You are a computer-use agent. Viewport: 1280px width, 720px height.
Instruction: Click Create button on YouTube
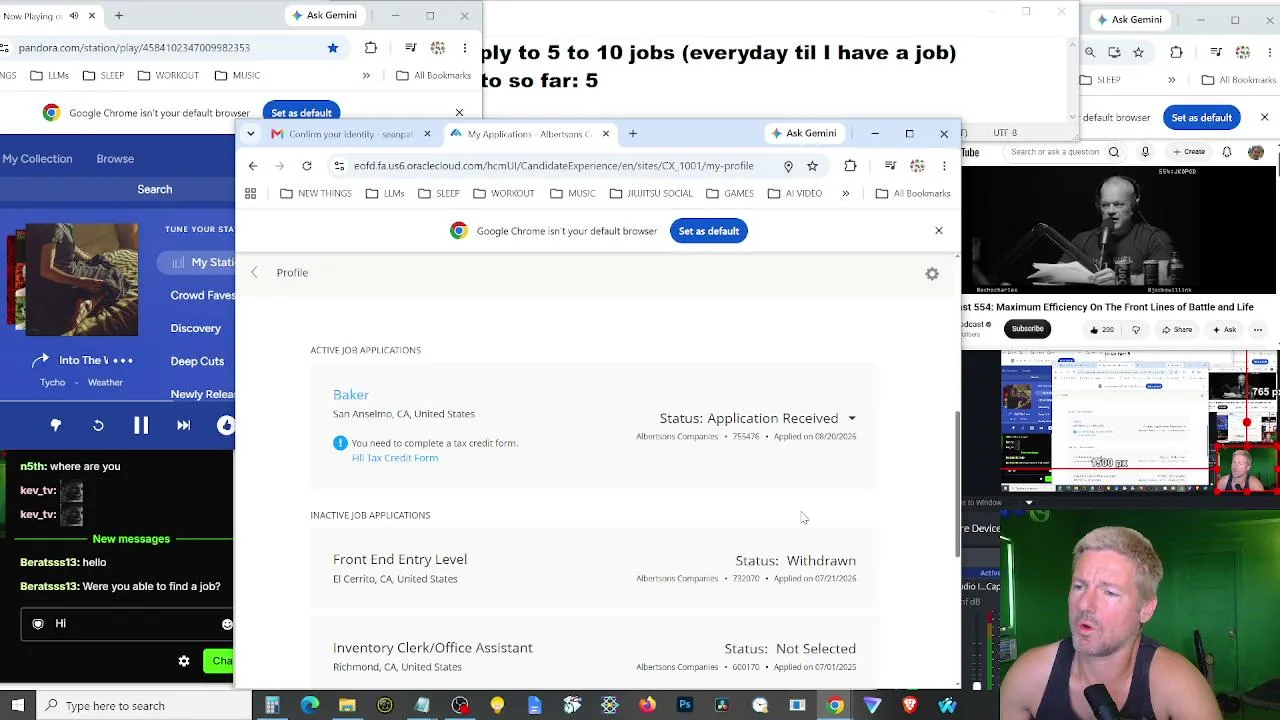pos(1188,152)
